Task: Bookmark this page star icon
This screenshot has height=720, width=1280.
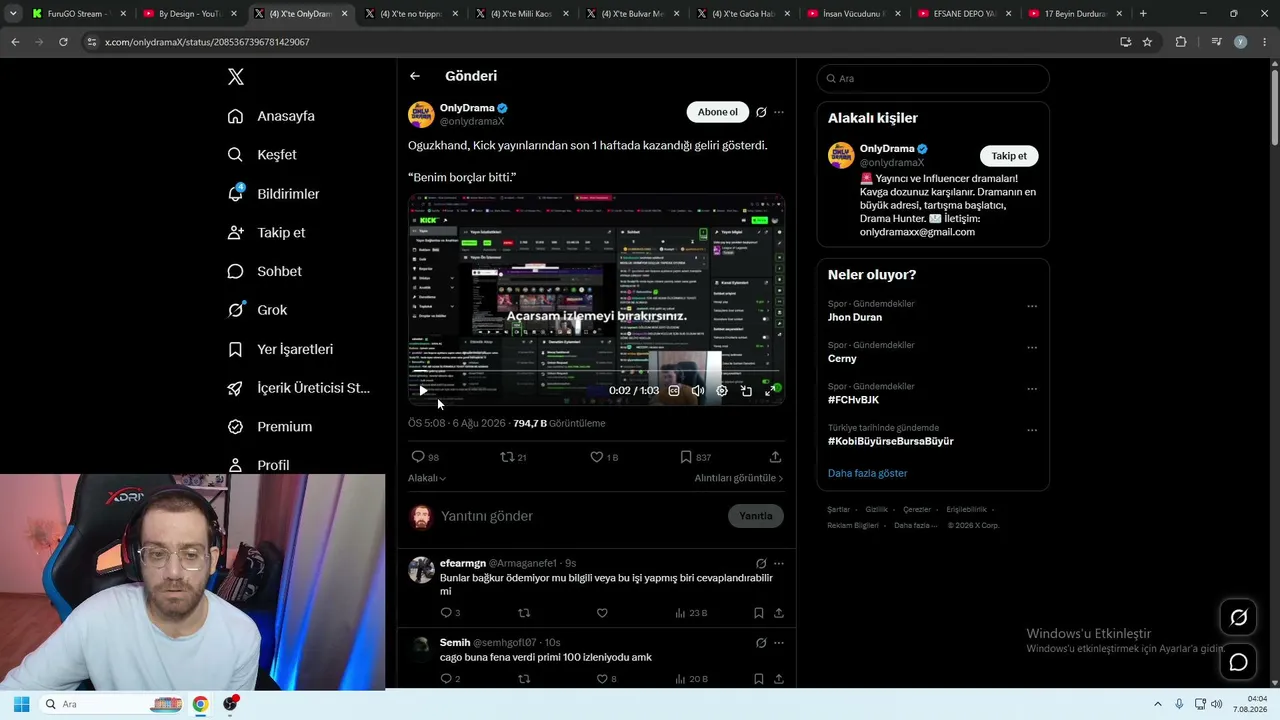Action: tap(1147, 42)
